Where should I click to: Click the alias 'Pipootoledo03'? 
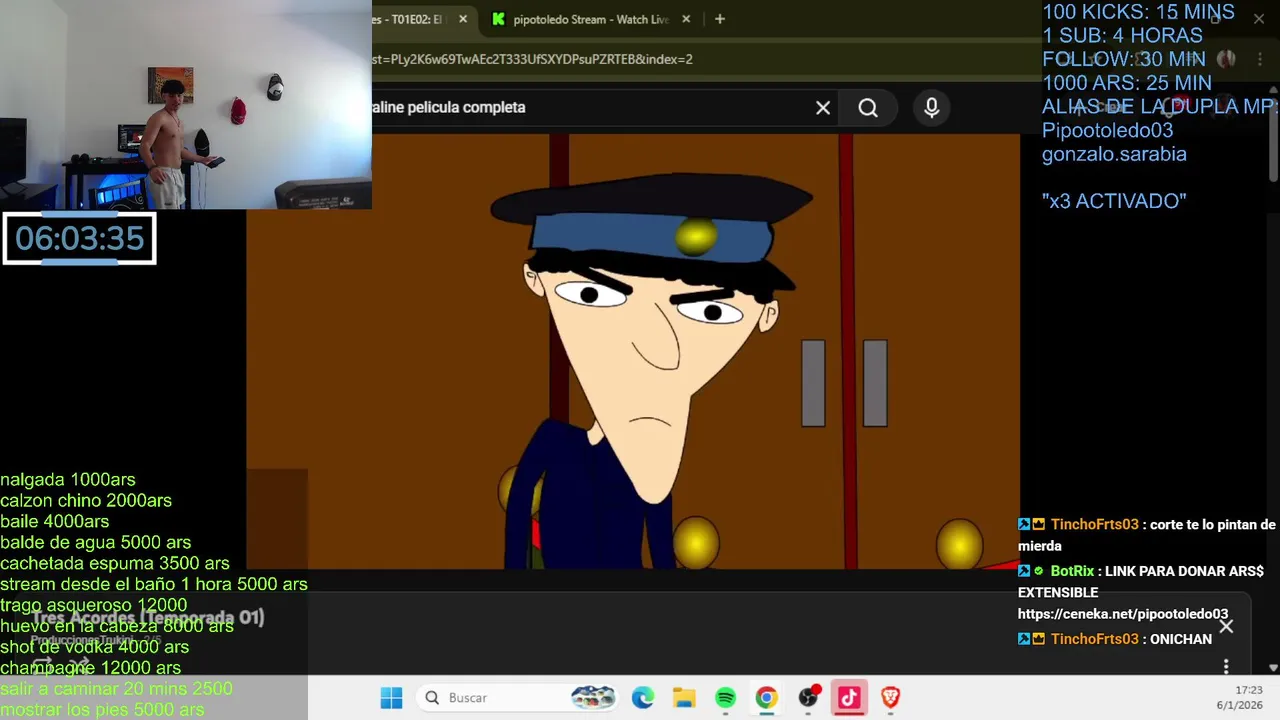1107,130
